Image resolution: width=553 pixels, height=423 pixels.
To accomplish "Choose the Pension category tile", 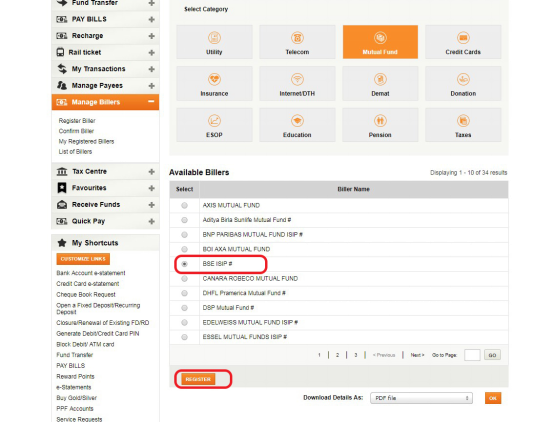I will point(380,125).
